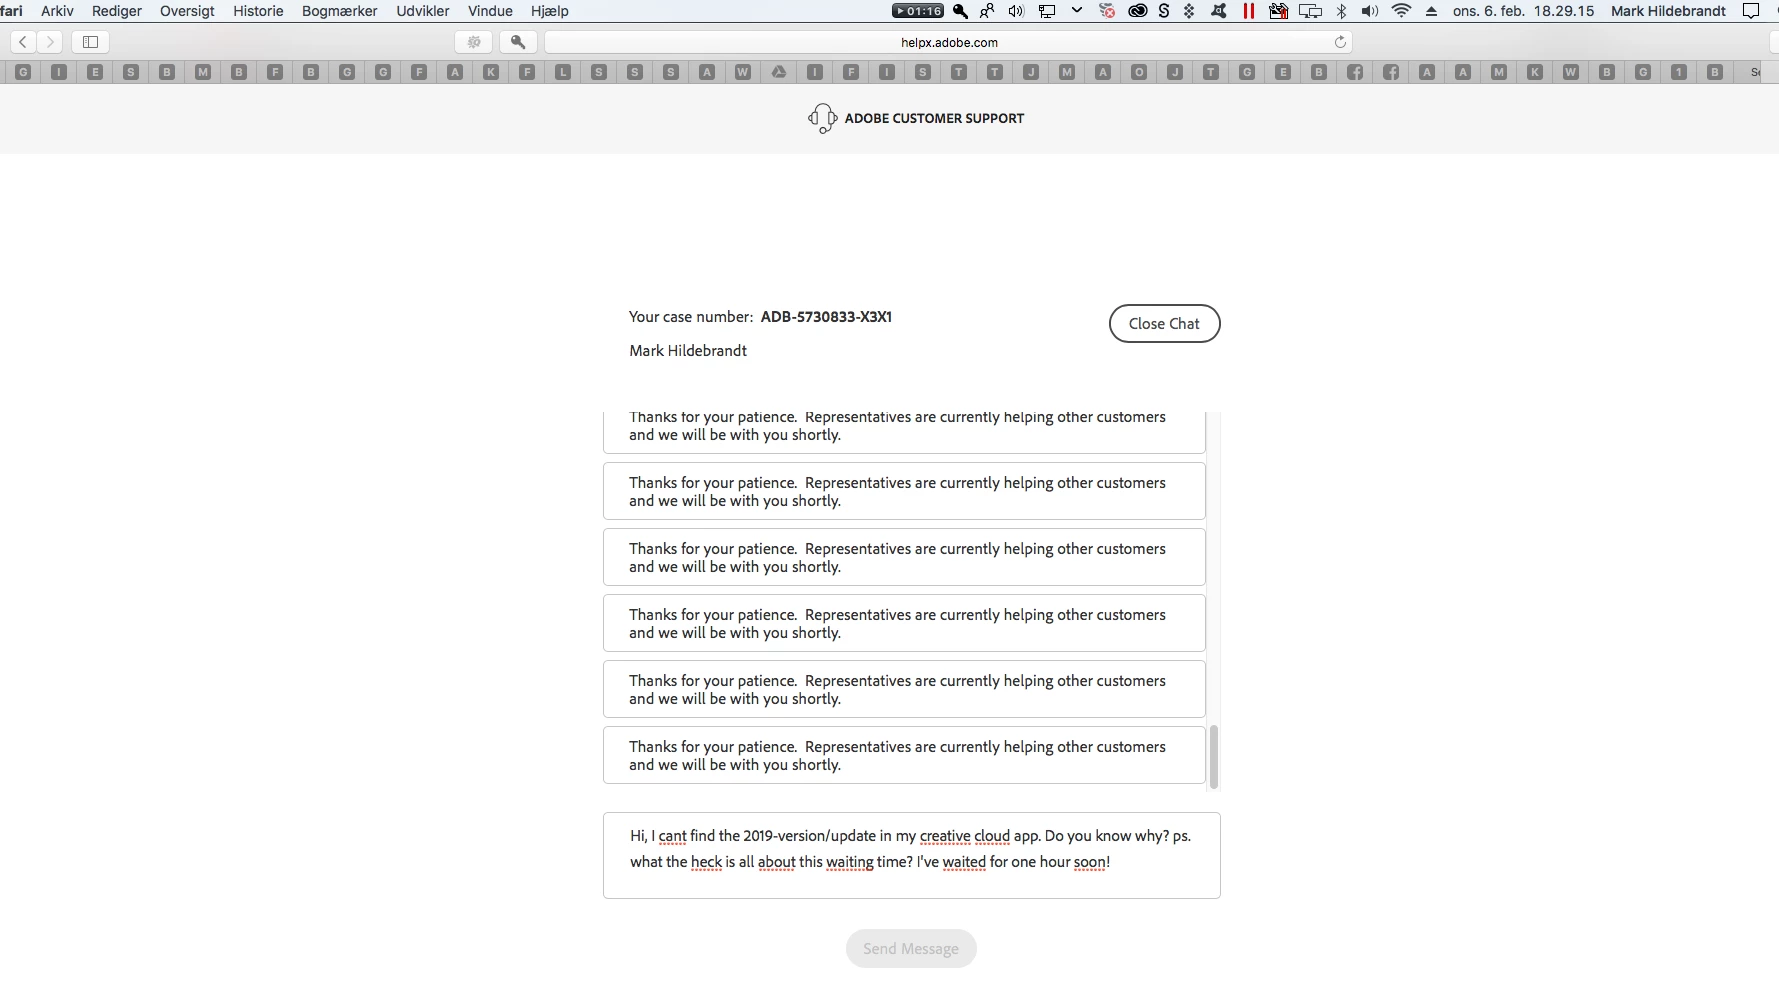Viewport: 1779px width, 985px height.
Task: Click the S-shaped menu bar icon
Action: (1164, 11)
